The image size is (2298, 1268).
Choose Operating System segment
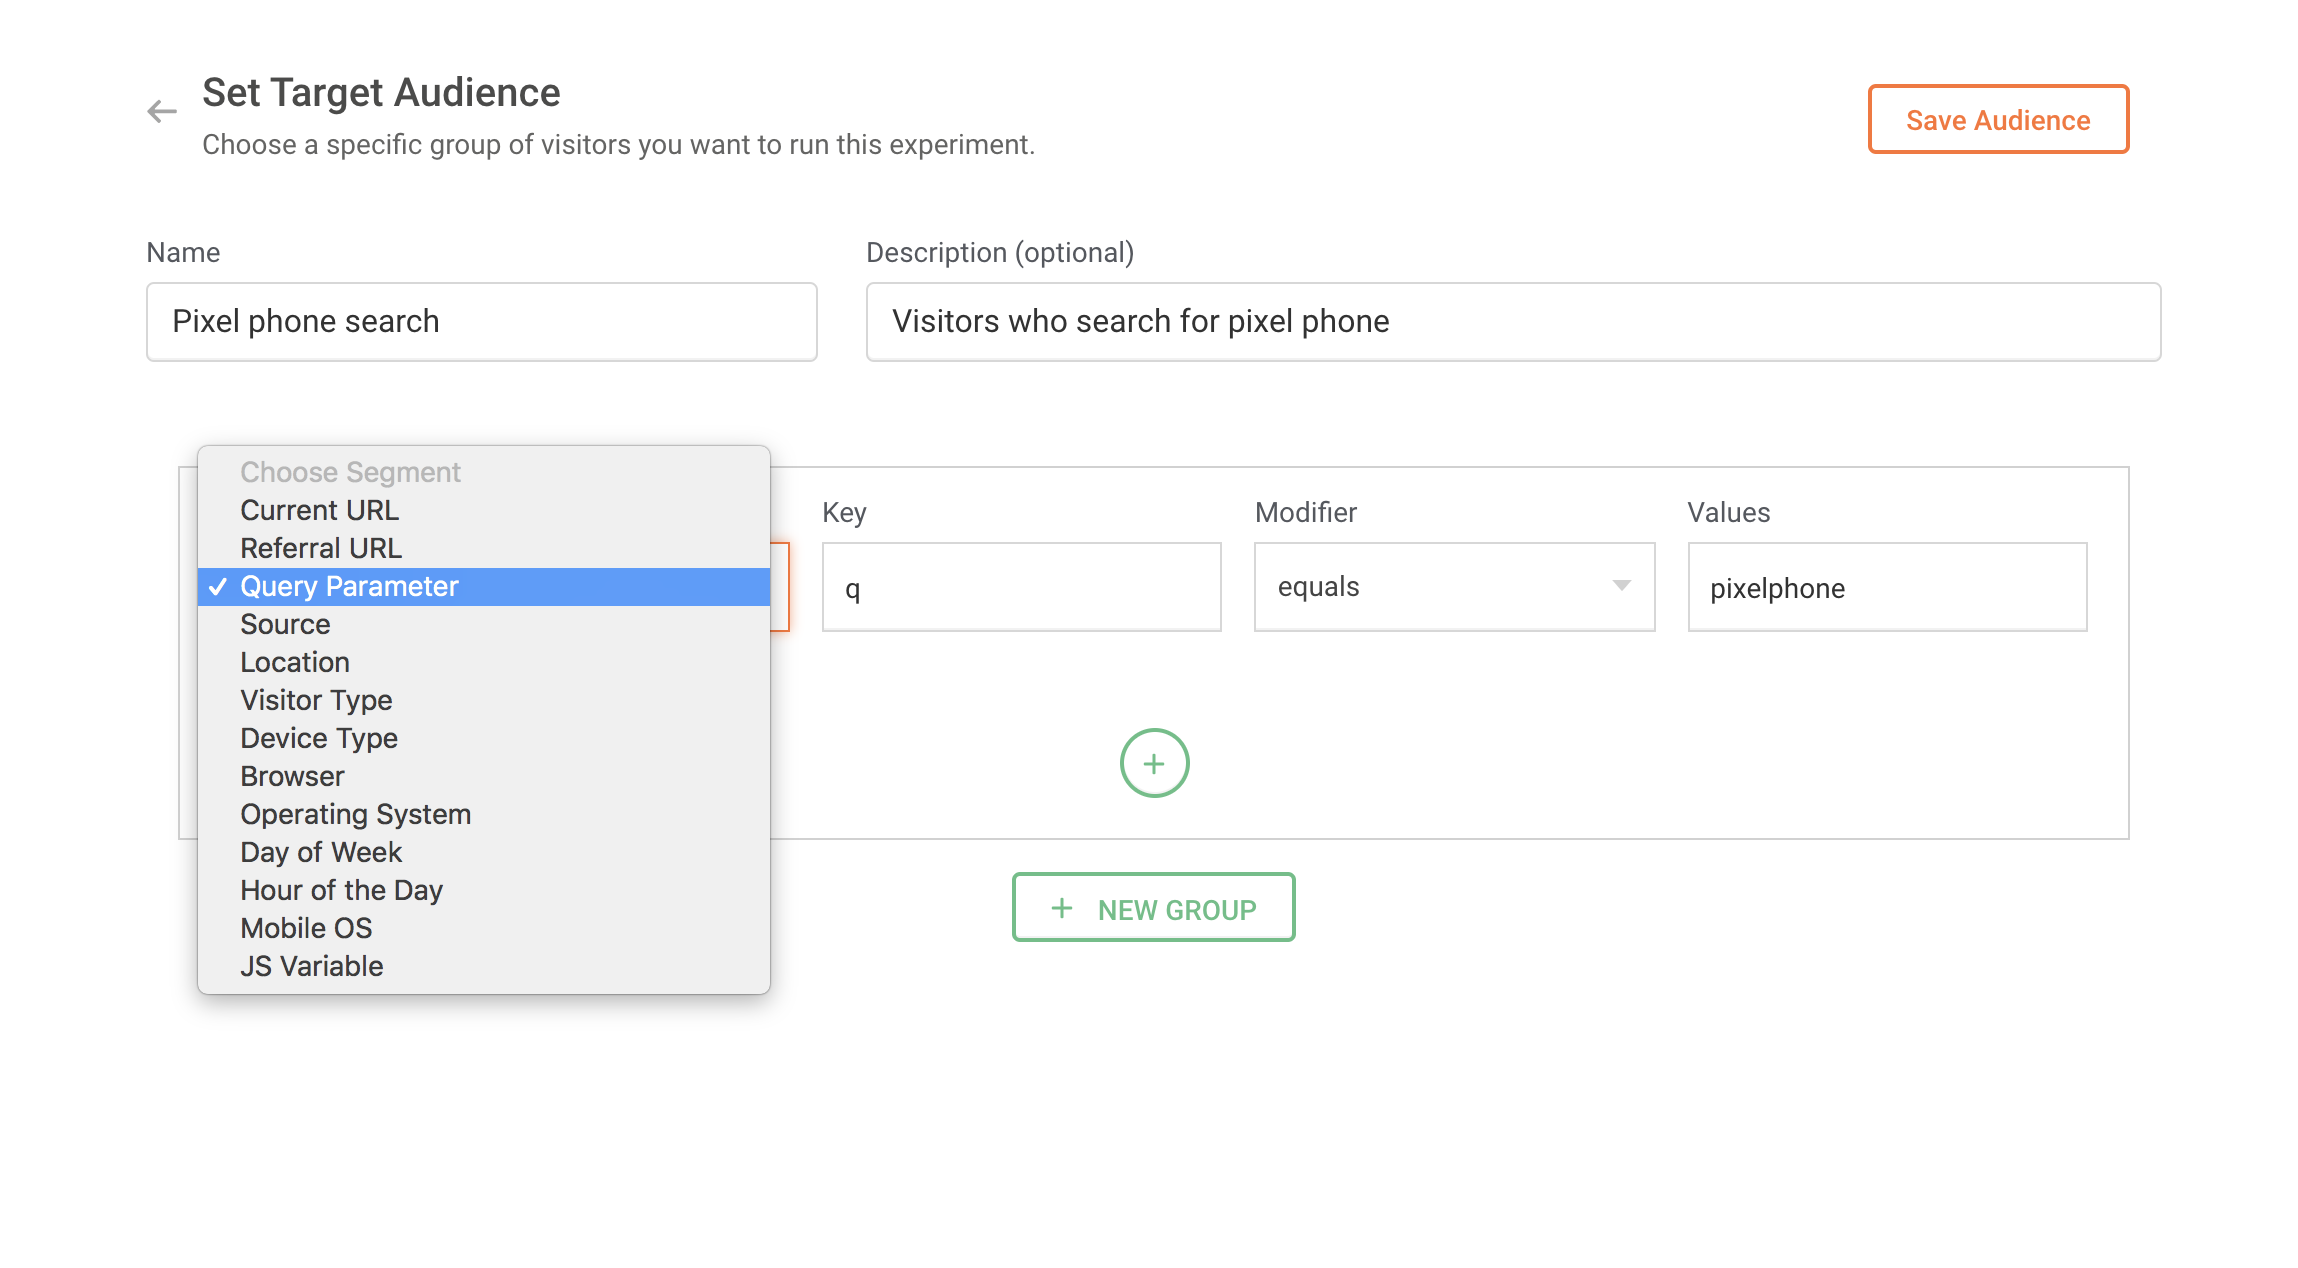tap(355, 814)
